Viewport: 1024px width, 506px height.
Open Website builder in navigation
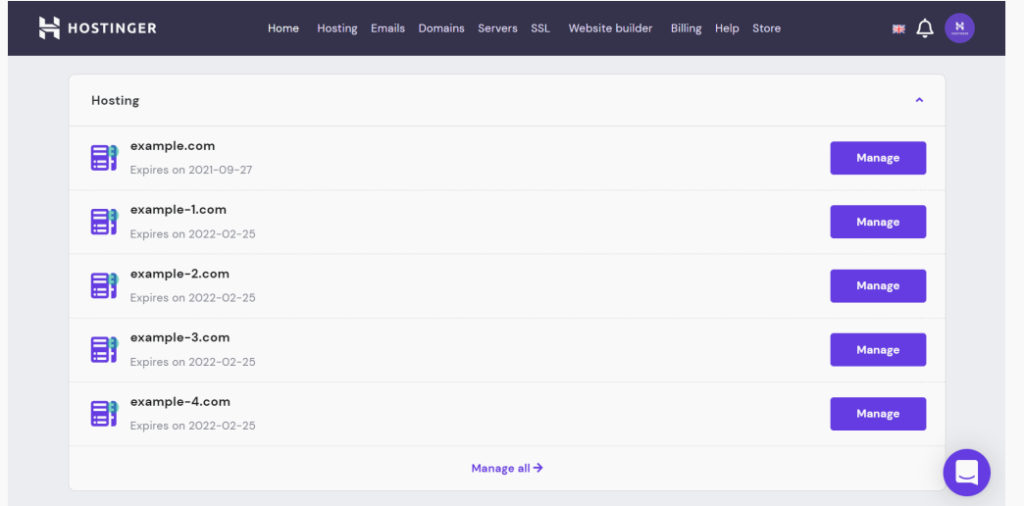[610, 28]
